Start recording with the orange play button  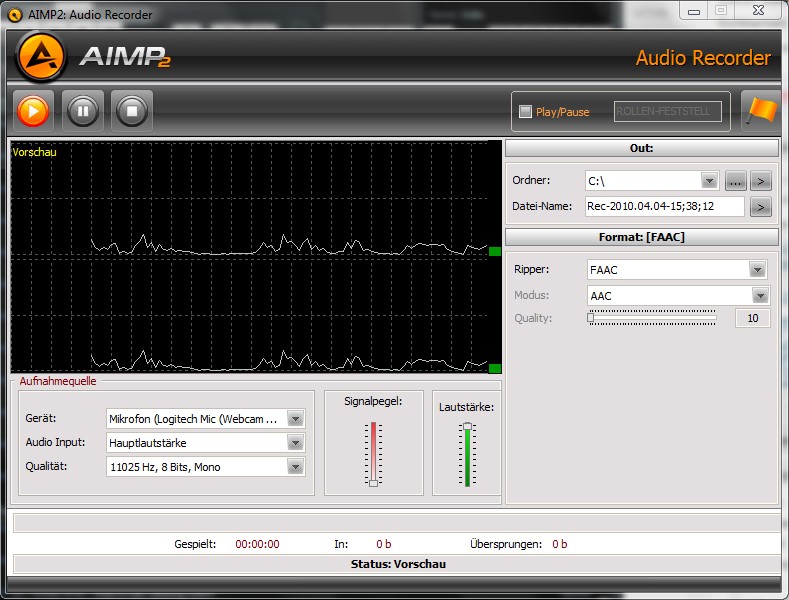click(33, 111)
